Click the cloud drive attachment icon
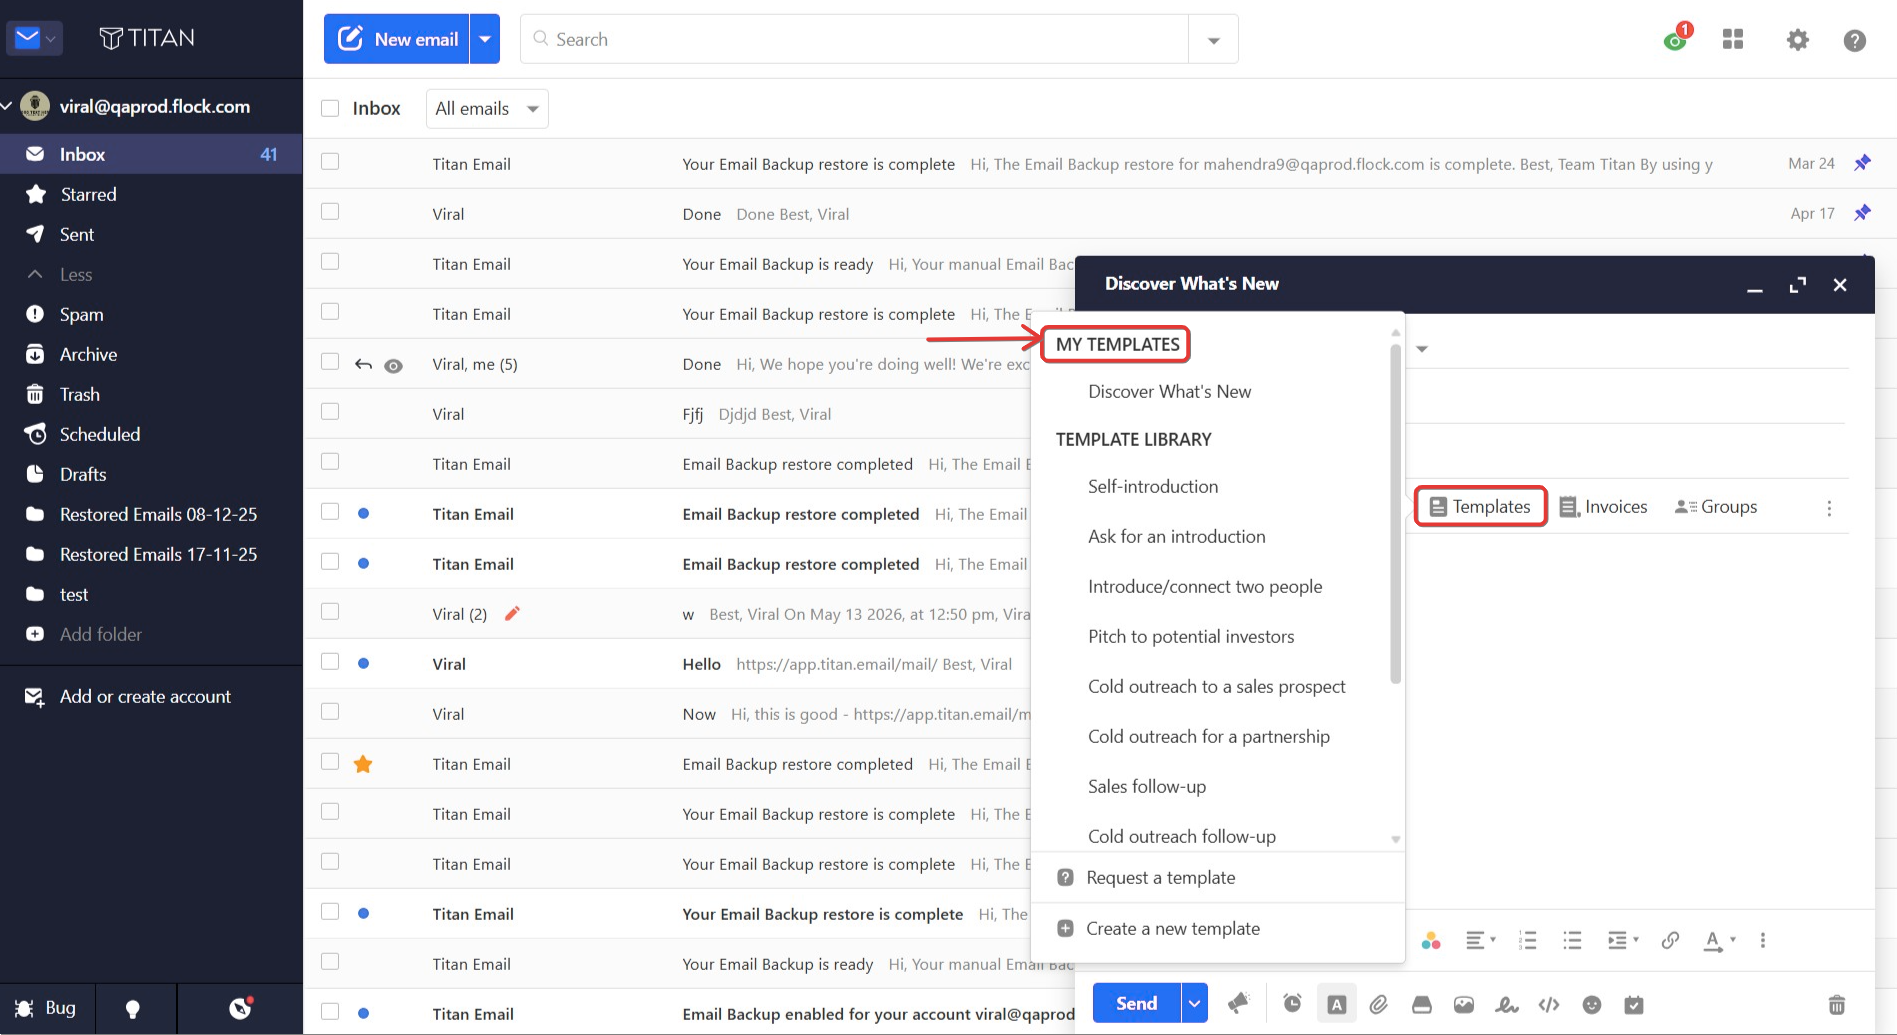 point(1421,1004)
